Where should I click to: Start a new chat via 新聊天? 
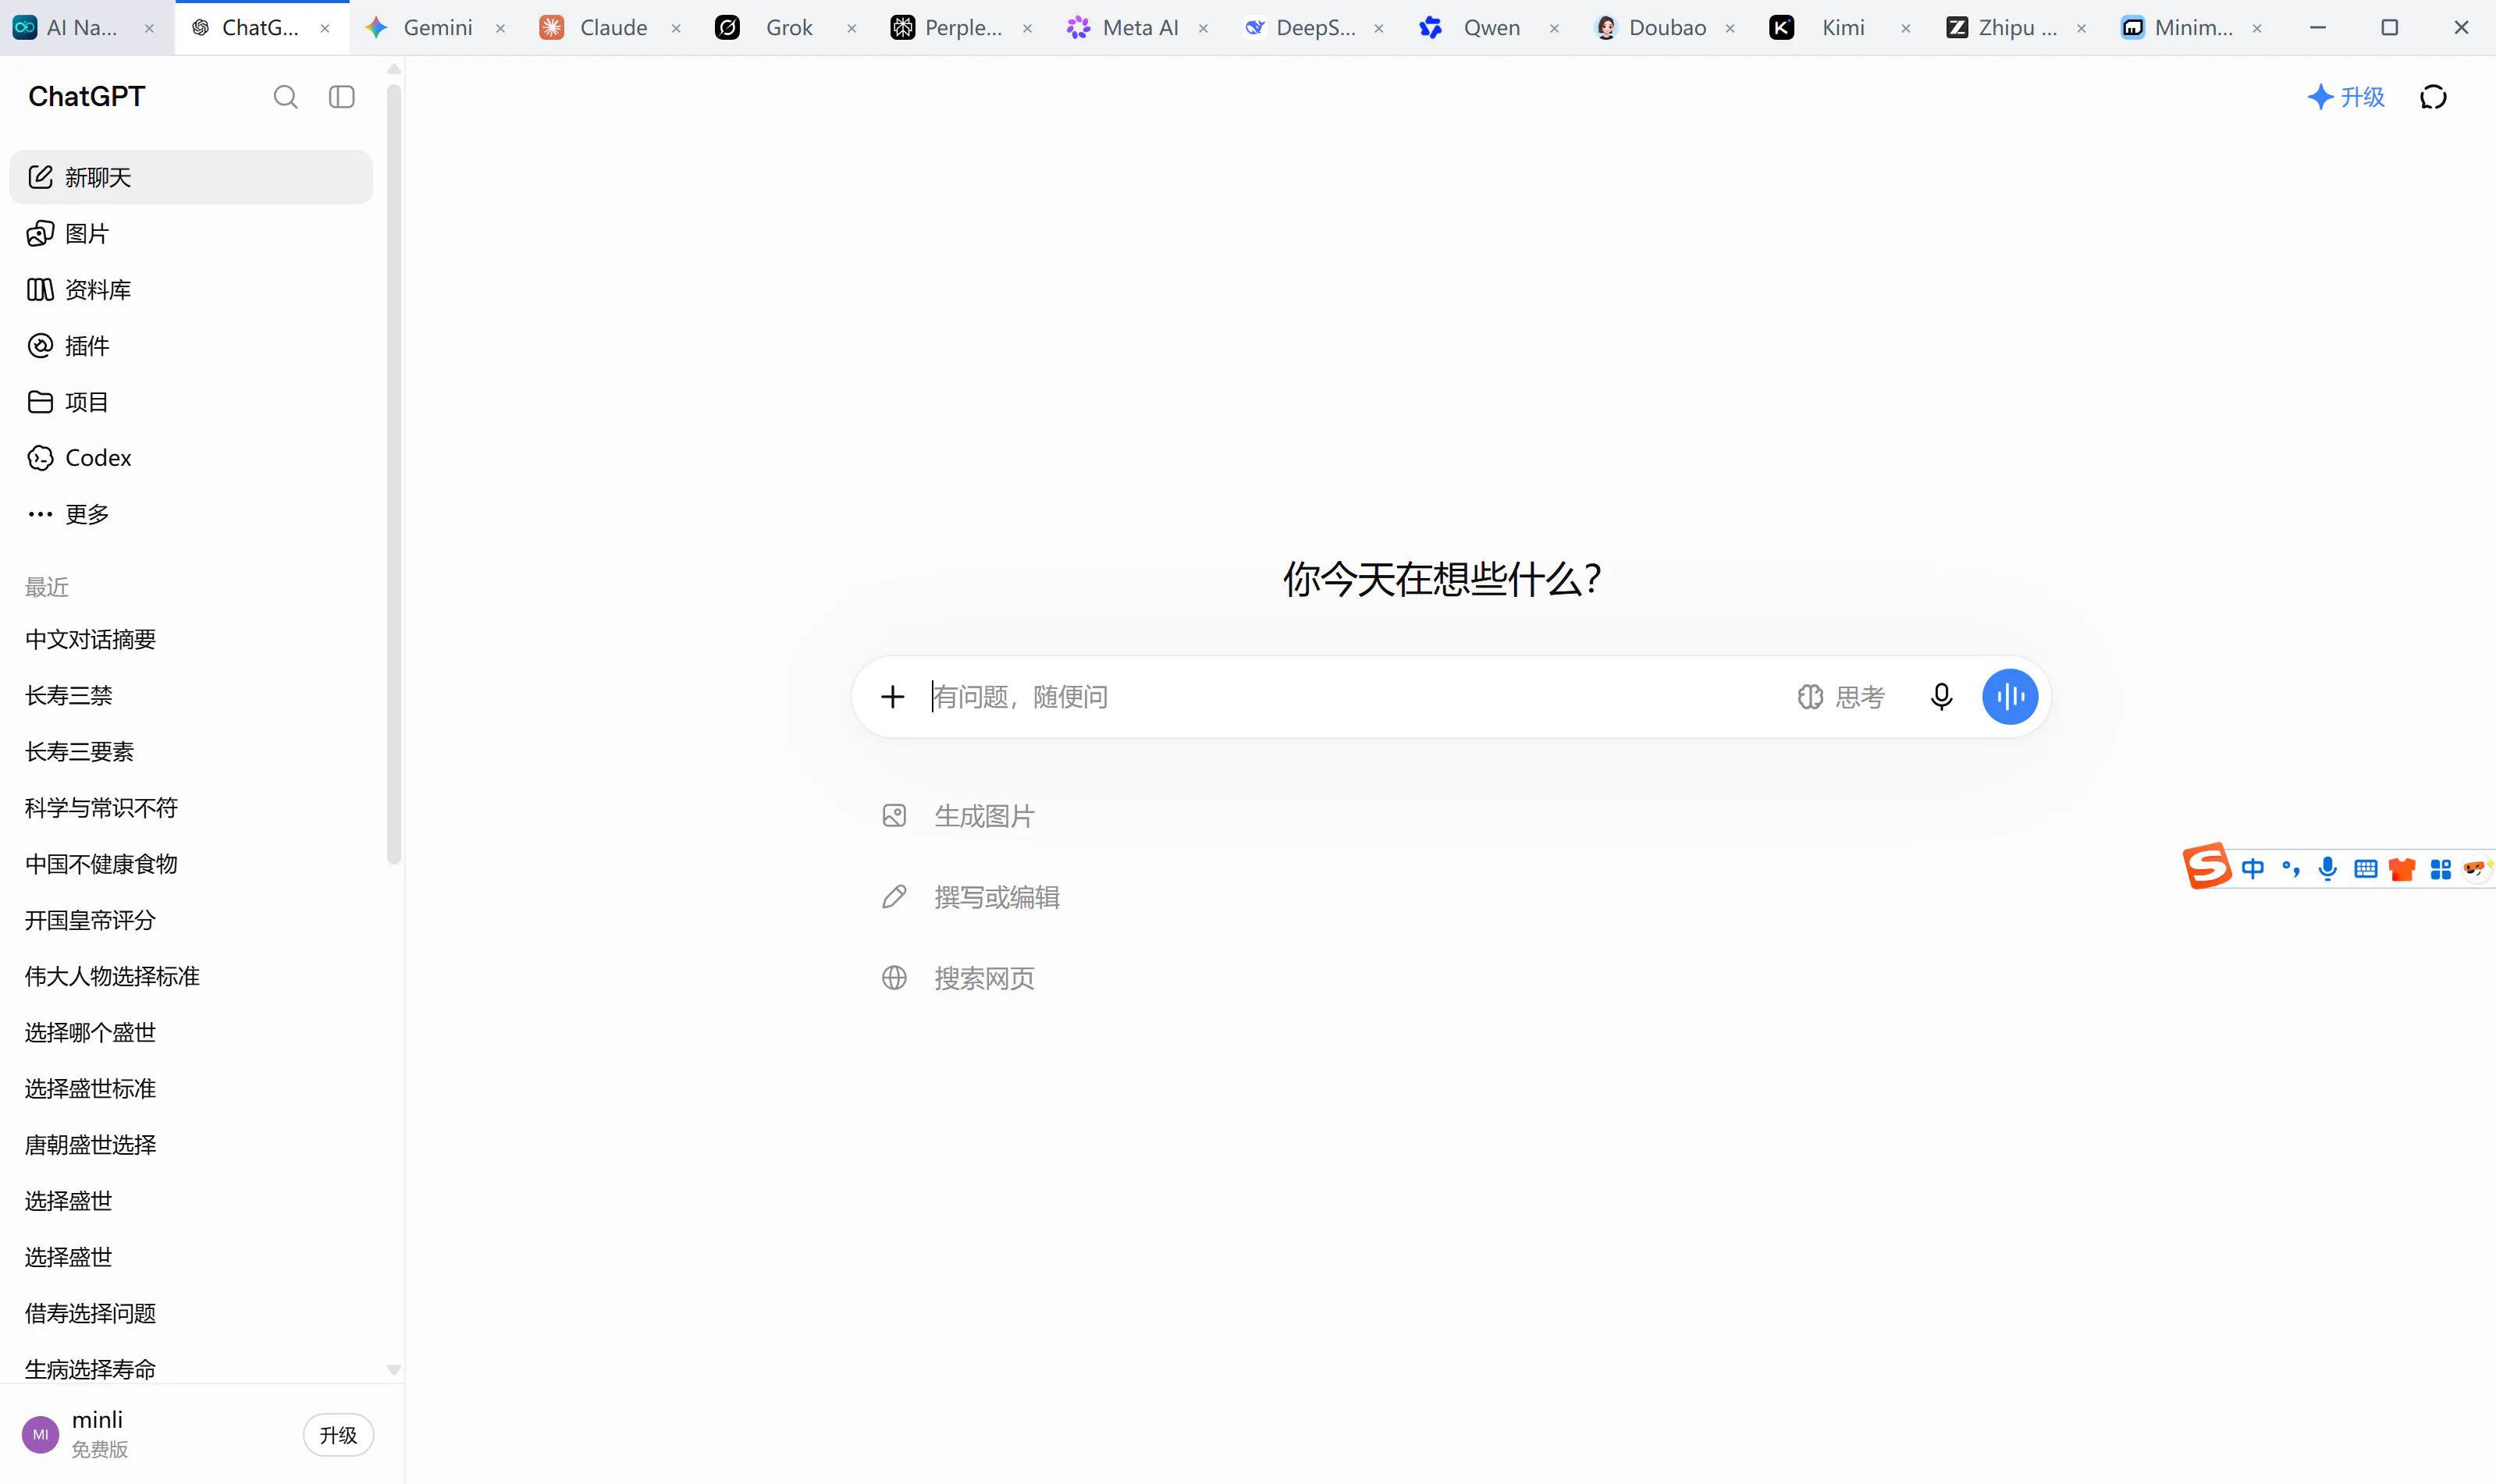click(191, 177)
